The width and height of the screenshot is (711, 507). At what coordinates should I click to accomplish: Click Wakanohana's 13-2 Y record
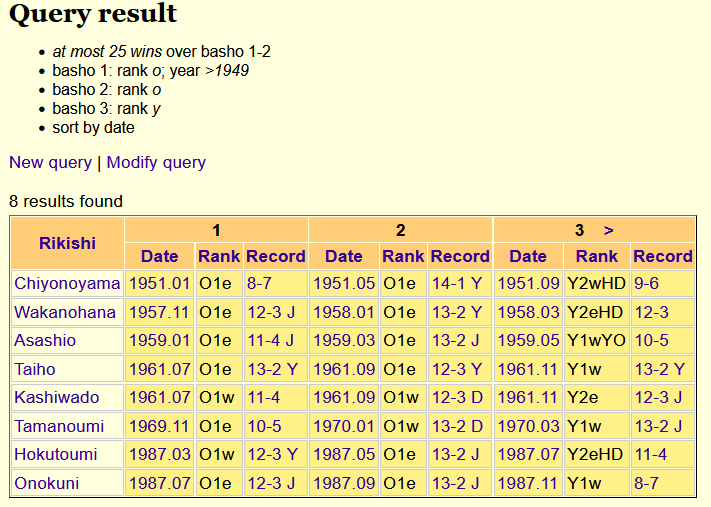(x=457, y=312)
